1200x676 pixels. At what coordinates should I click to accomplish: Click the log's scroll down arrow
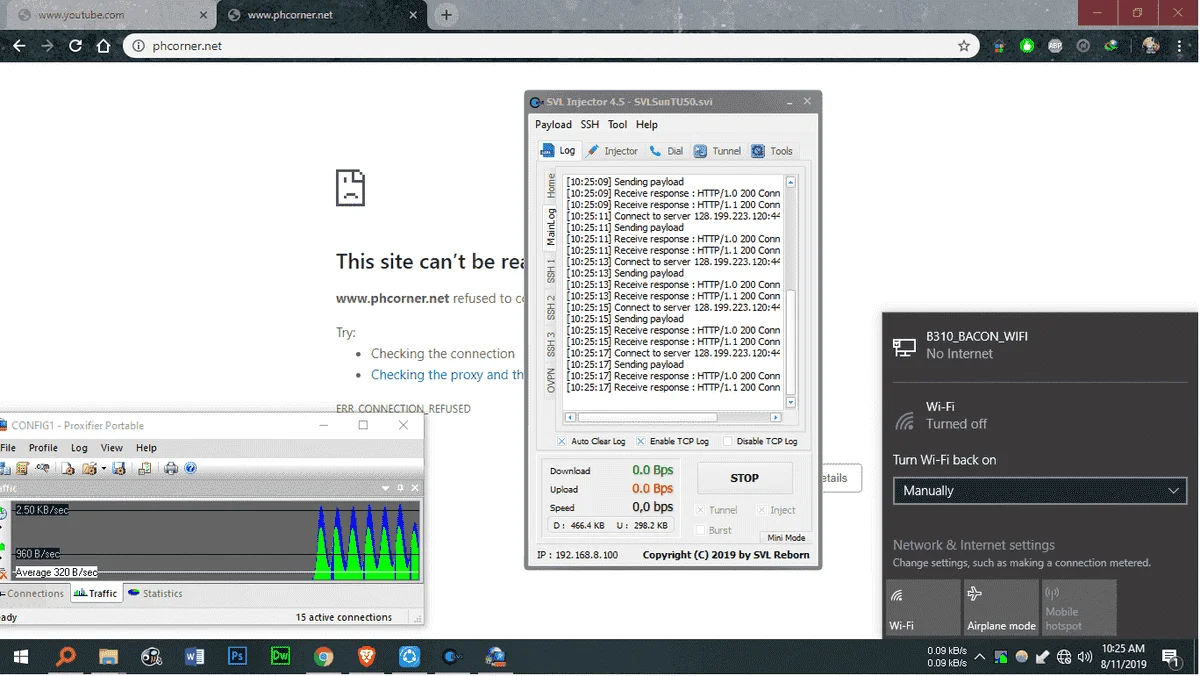pos(790,403)
